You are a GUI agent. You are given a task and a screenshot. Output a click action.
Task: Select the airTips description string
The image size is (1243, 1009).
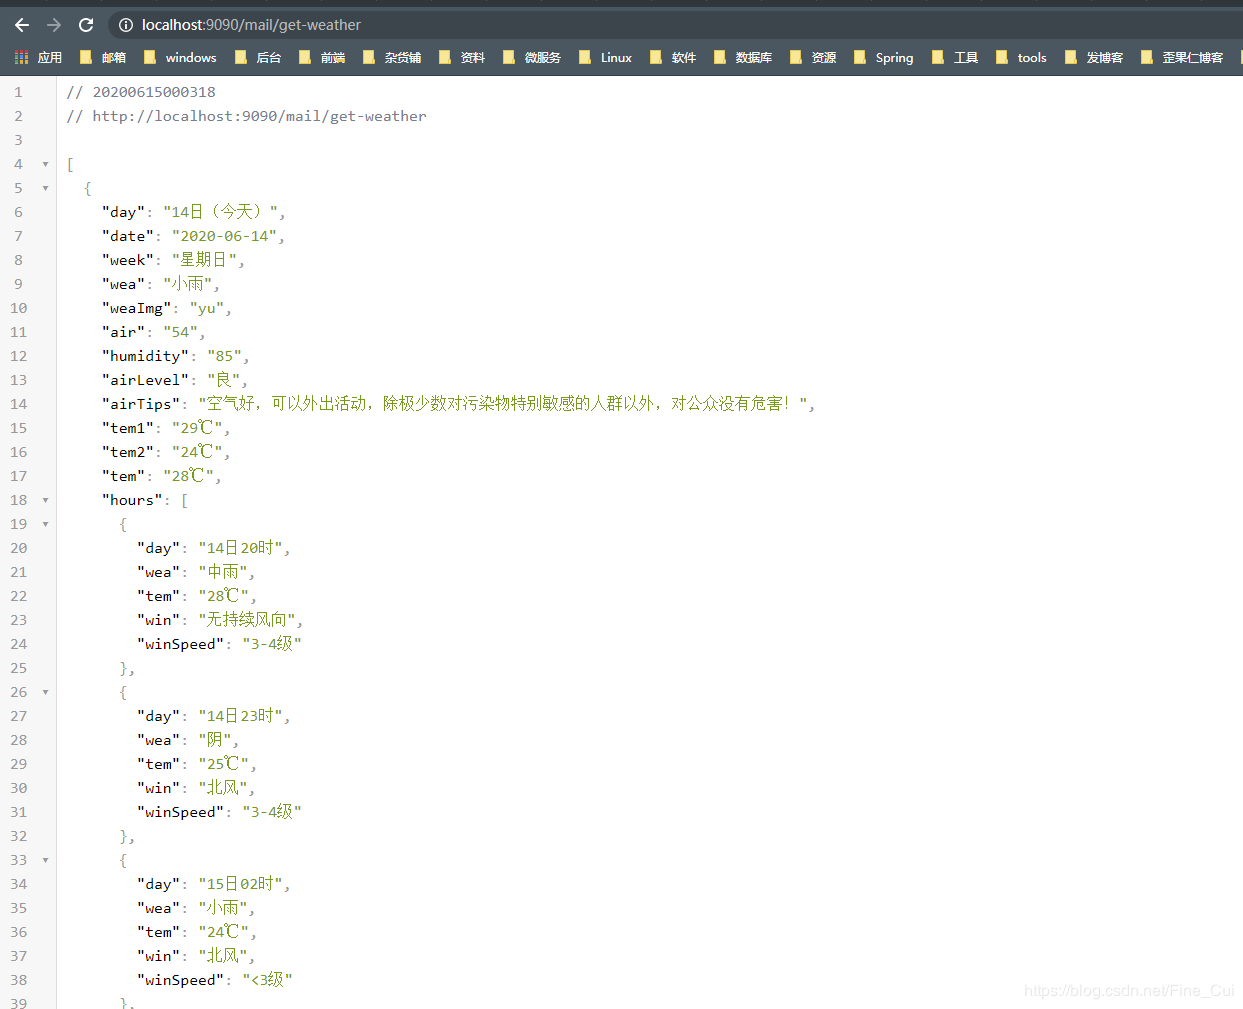point(503,404)
